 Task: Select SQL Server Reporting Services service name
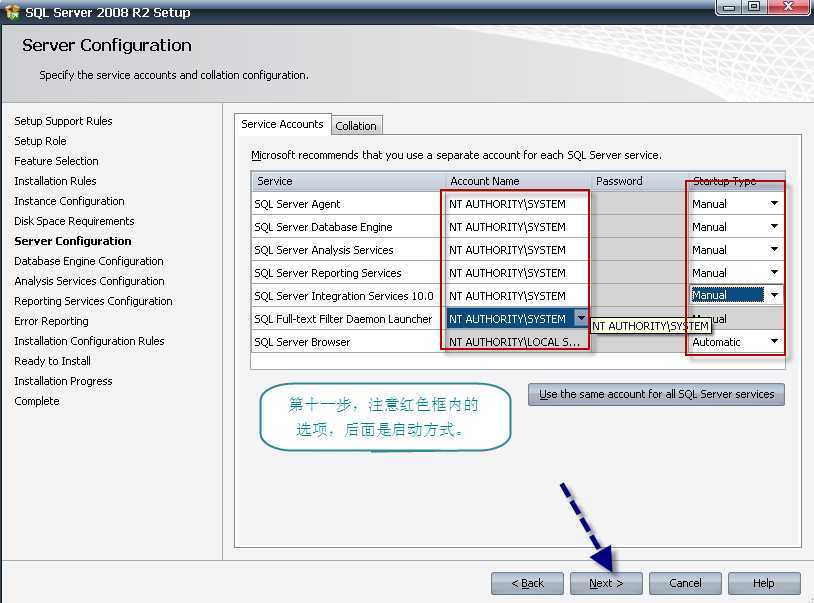pos(328,272)
